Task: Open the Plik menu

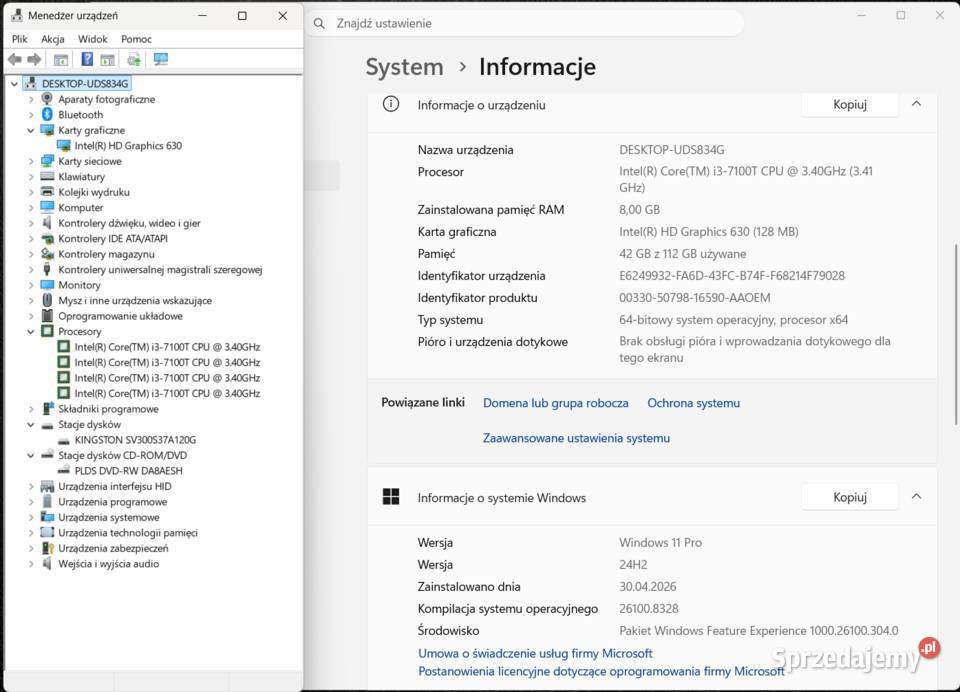Action: click(20, 39)
